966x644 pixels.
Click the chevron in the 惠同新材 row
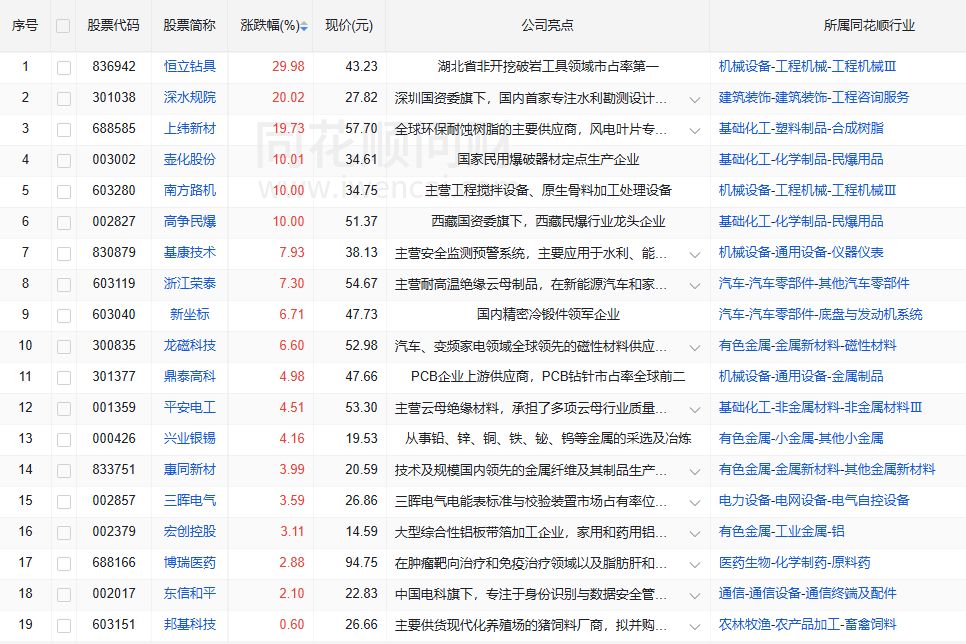pos(694,472)
